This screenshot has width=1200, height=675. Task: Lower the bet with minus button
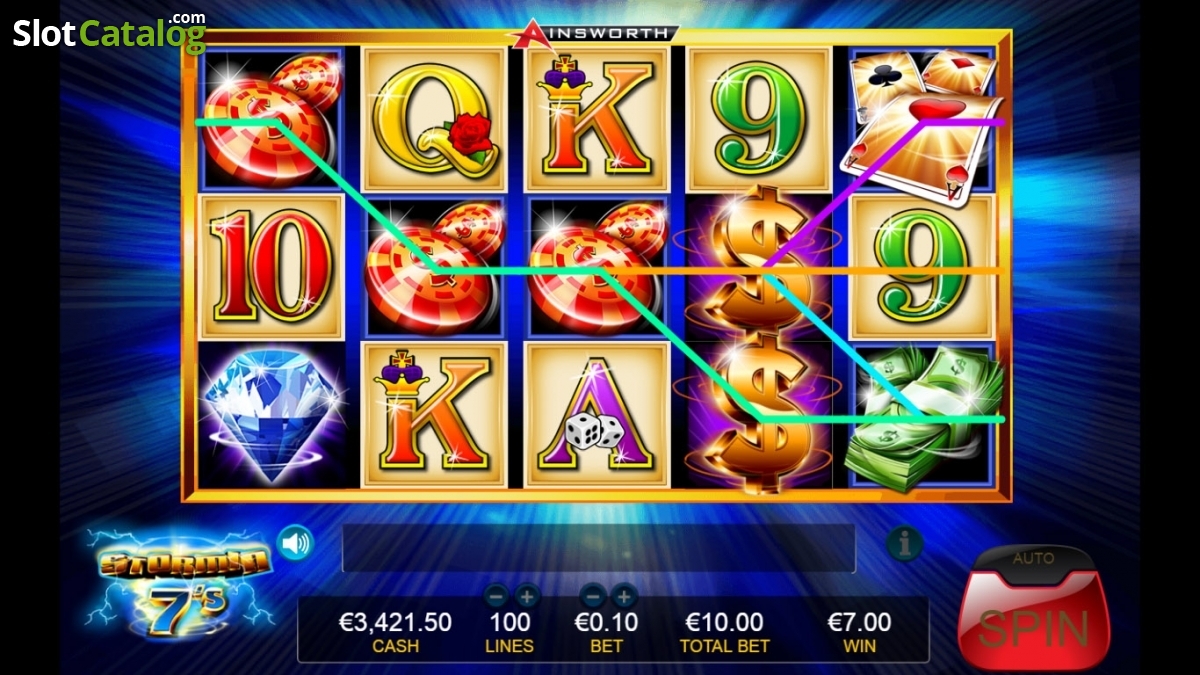coord(593,596)
